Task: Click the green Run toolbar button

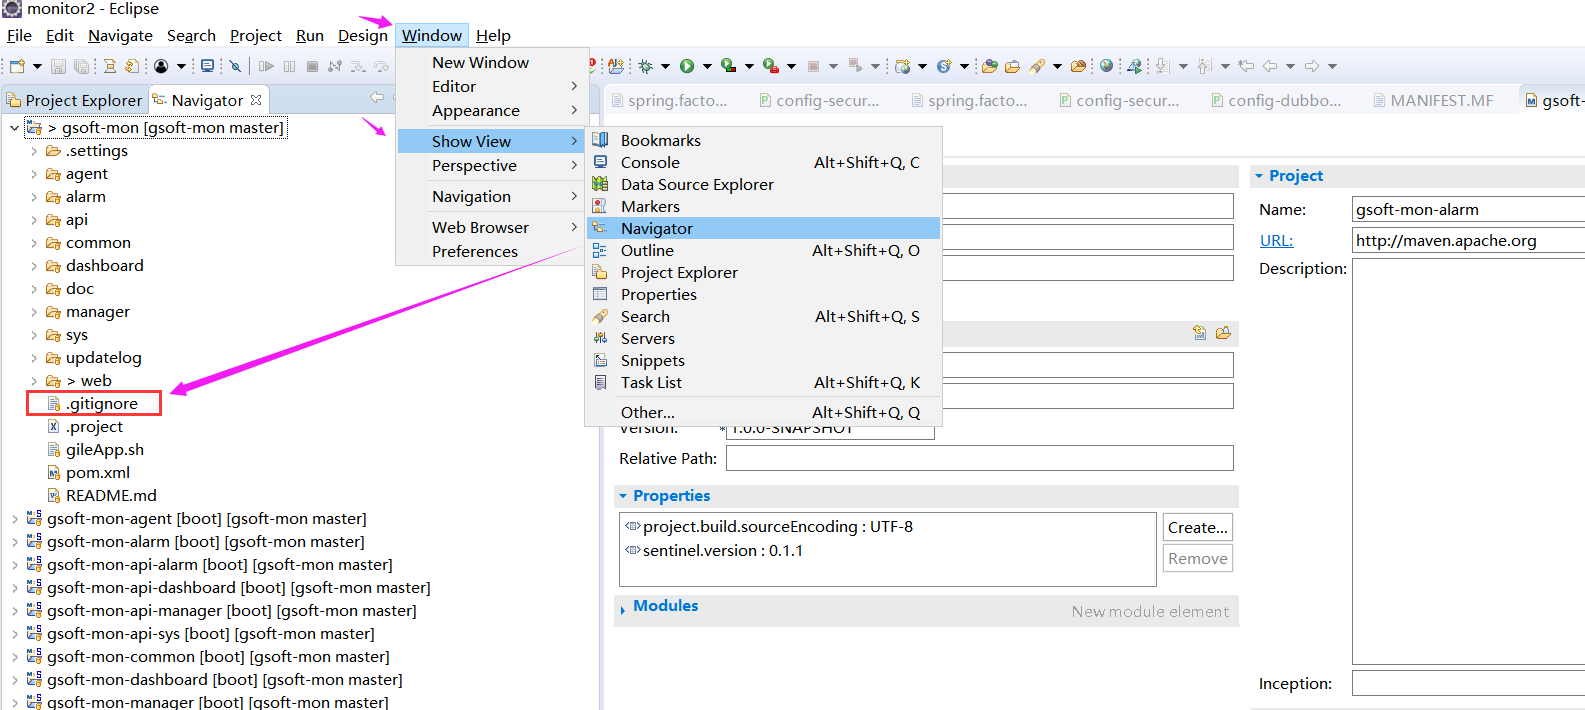Action: pos(687,66)
